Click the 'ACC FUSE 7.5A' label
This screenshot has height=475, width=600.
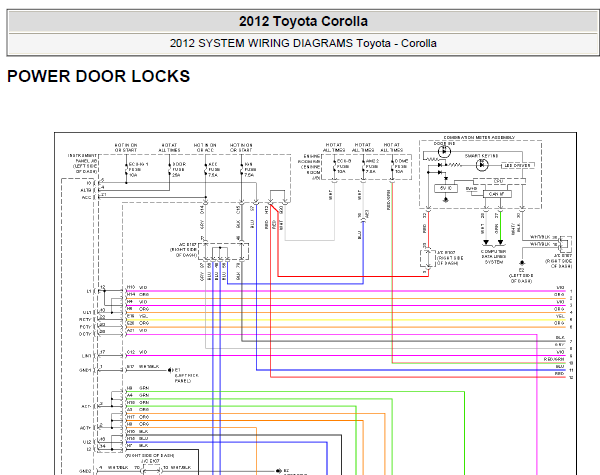[213, 169]
